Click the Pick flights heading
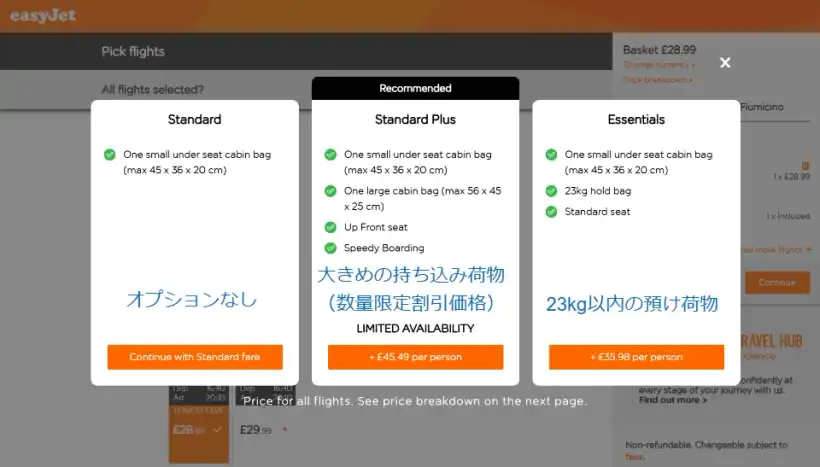The height and width of the screenshot is (467, 820). [x=133, y=51]
